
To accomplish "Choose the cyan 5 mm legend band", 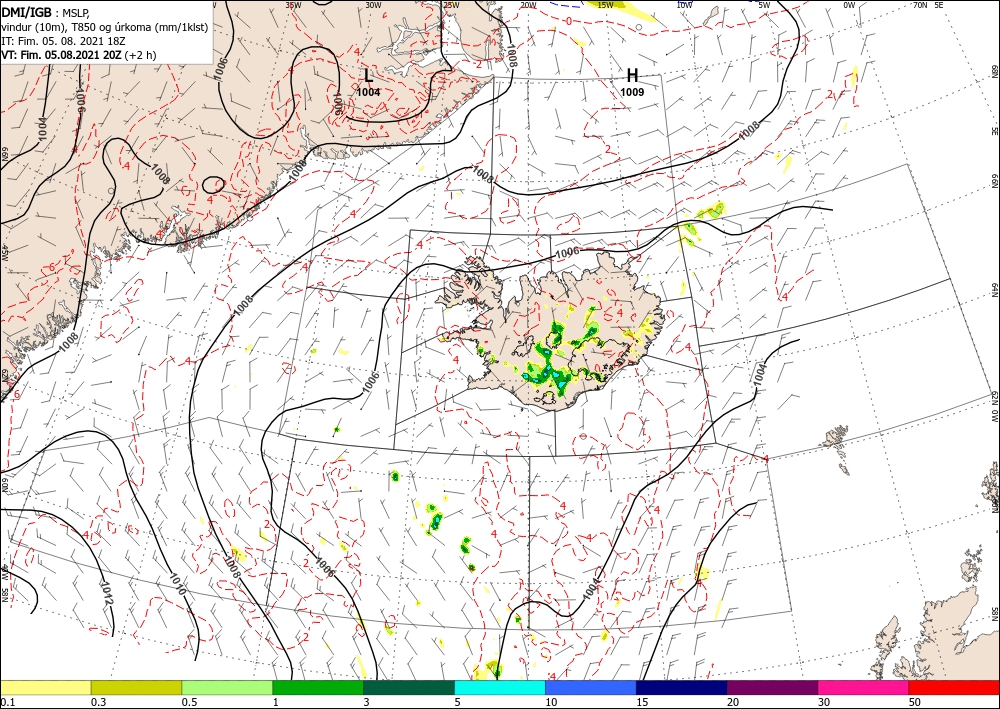I will pyautogui.click(x=500, y=687).
